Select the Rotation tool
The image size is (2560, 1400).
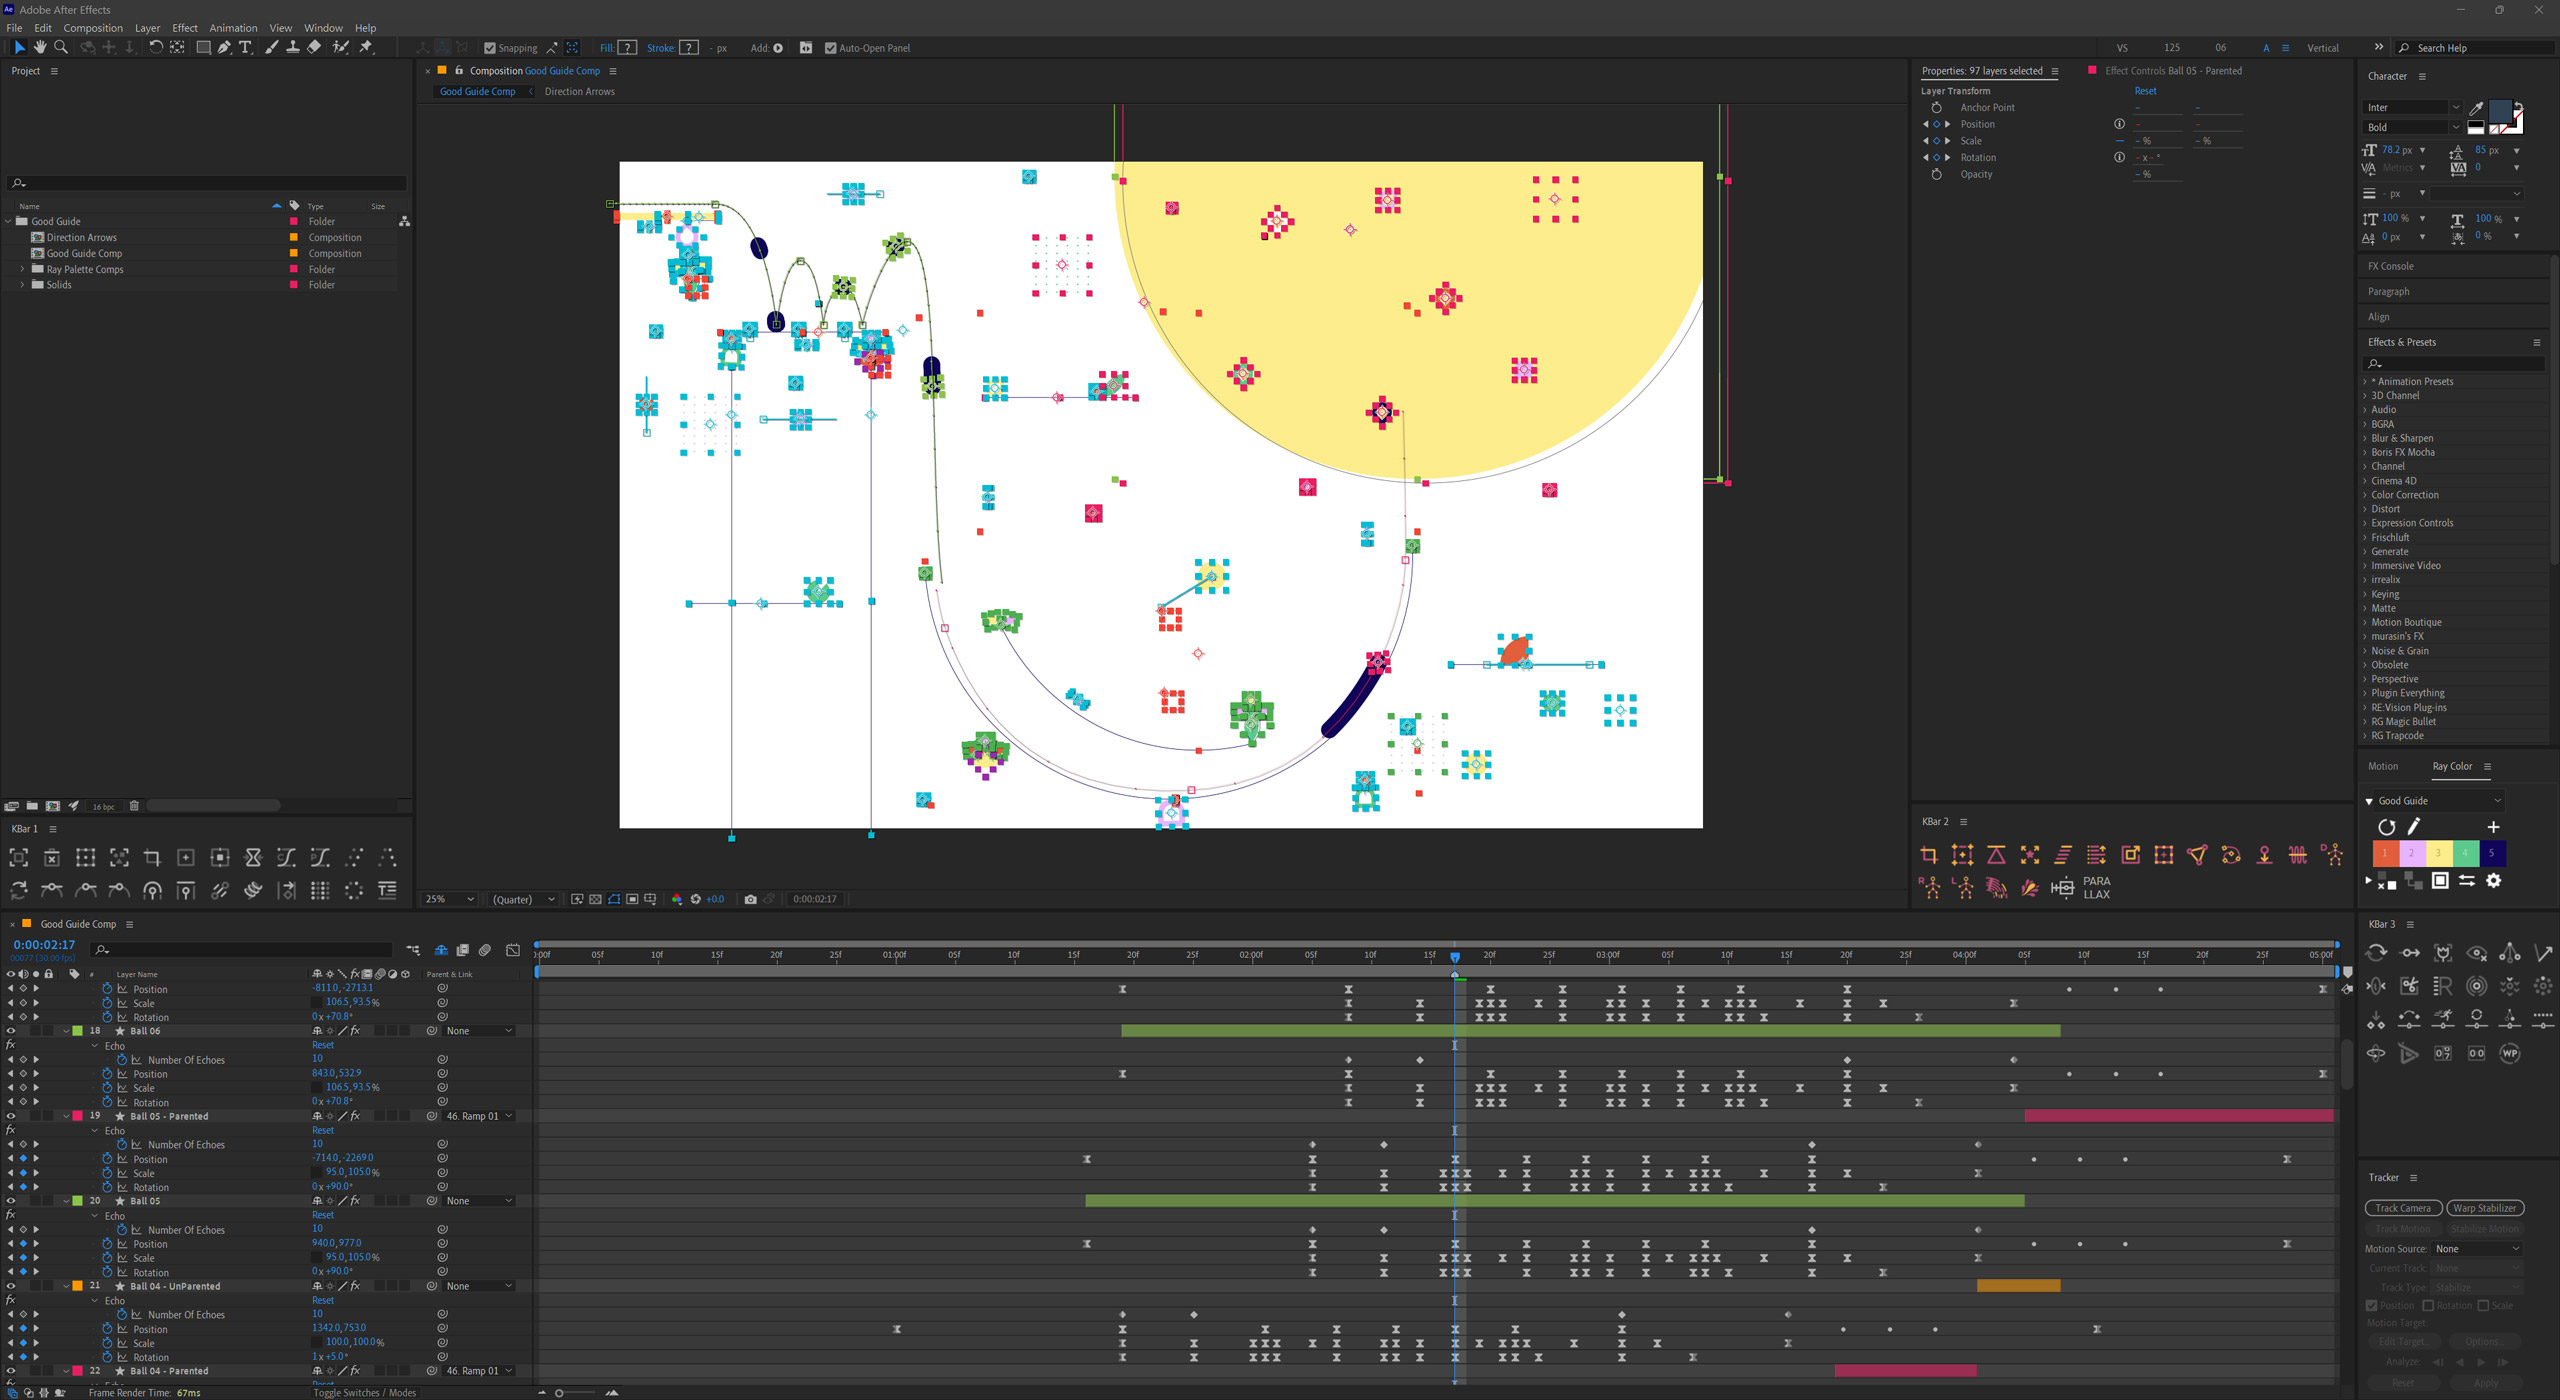pyautogui.click(x=155, y=47)
